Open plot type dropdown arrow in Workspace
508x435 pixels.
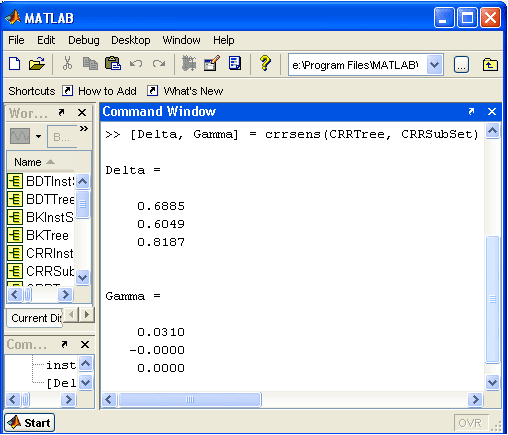click(x=39, y=136)
